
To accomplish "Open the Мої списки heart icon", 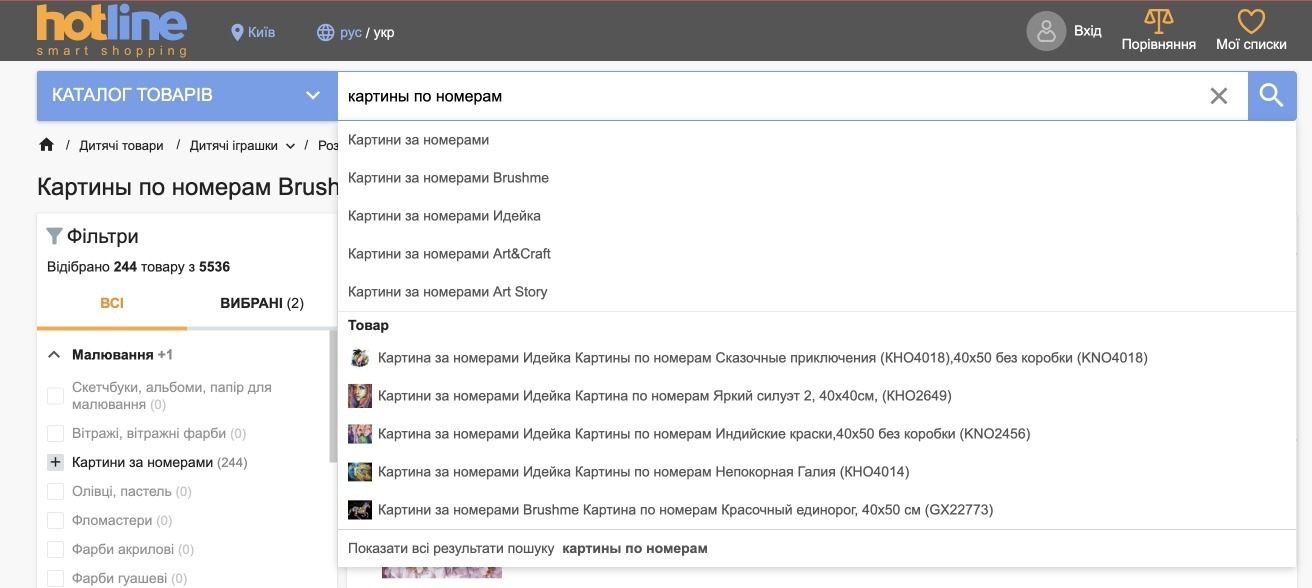I will 1251,21.
